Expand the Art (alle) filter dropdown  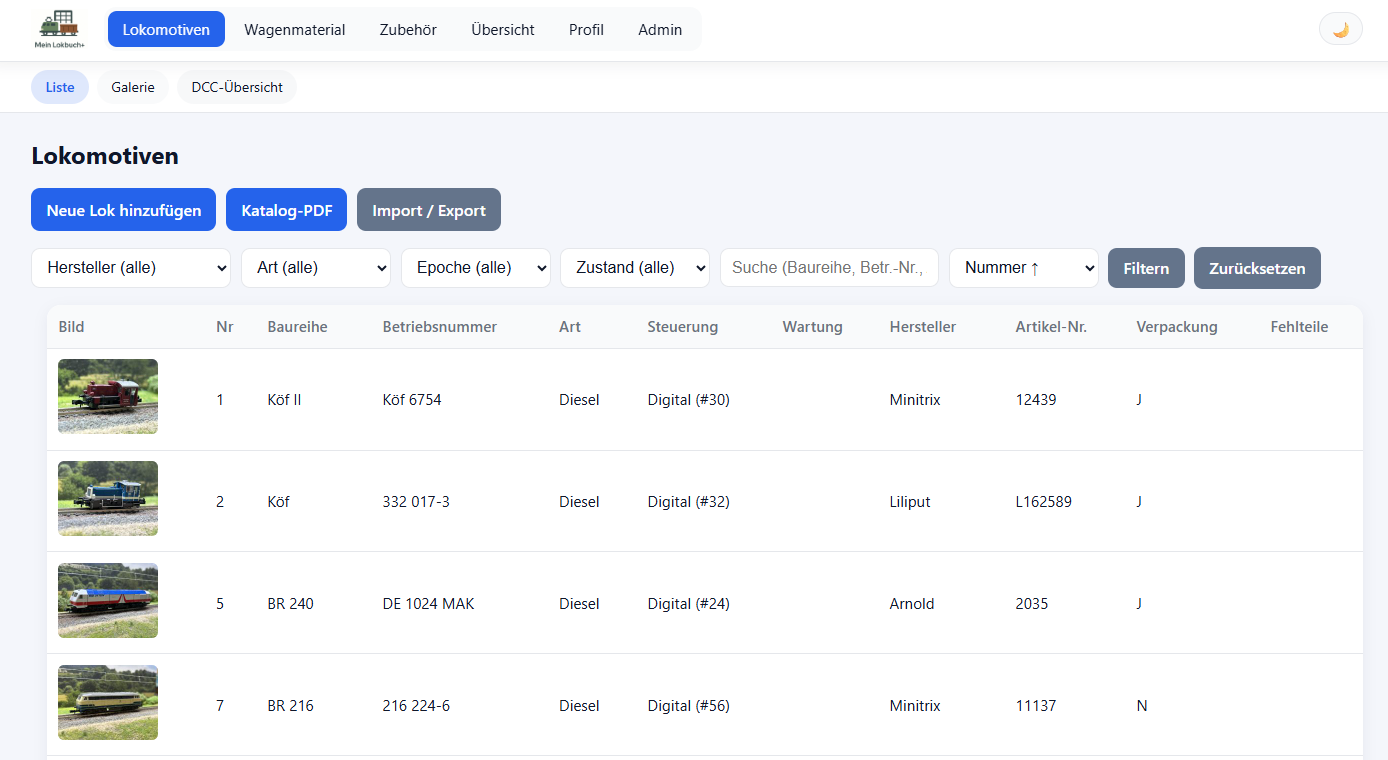[x=316, y=268]
